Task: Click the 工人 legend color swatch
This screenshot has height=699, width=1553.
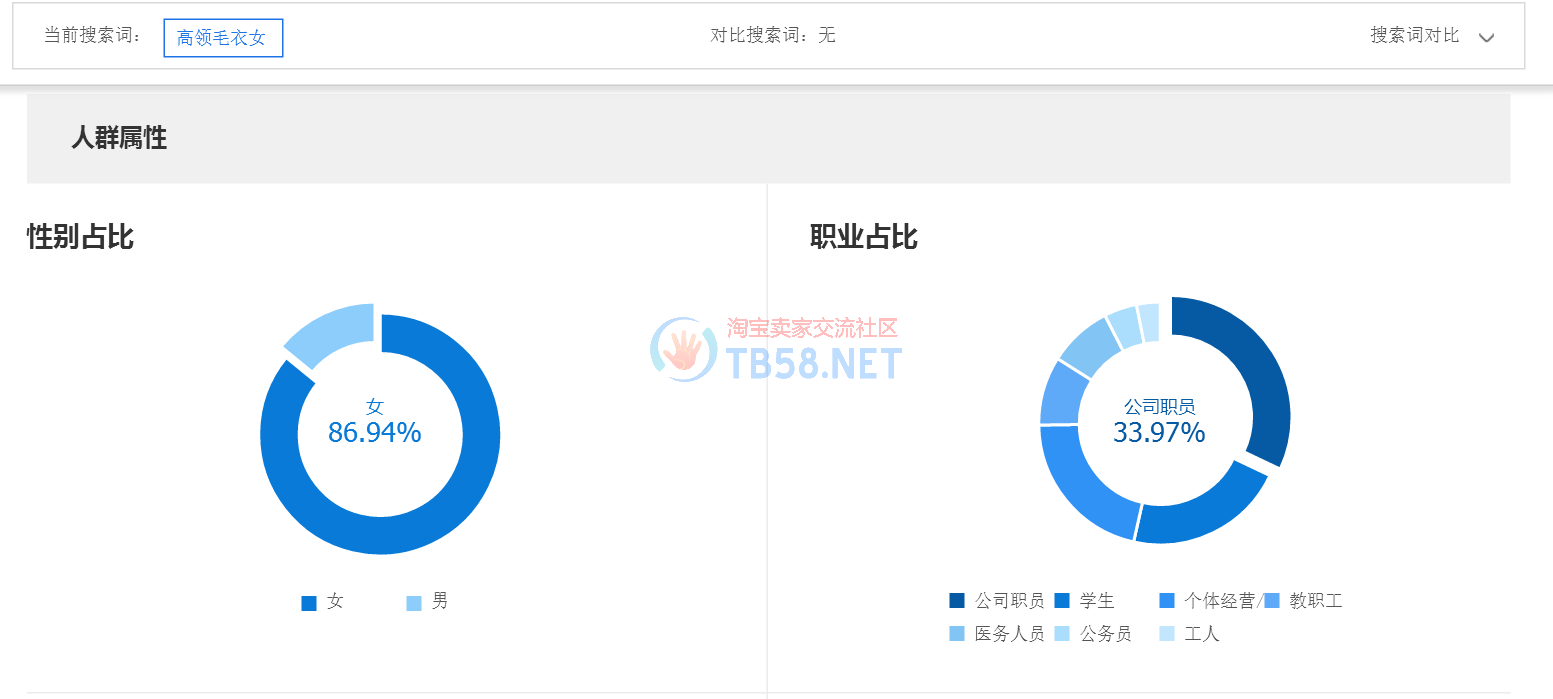Action: tap(1167, 634)
